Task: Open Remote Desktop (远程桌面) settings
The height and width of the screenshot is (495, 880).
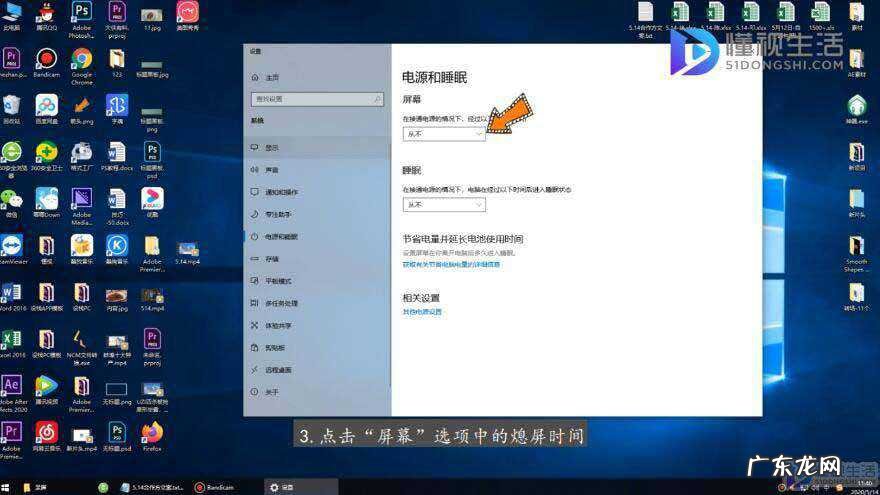Action: pyautogui.click(x=317, y=370)
